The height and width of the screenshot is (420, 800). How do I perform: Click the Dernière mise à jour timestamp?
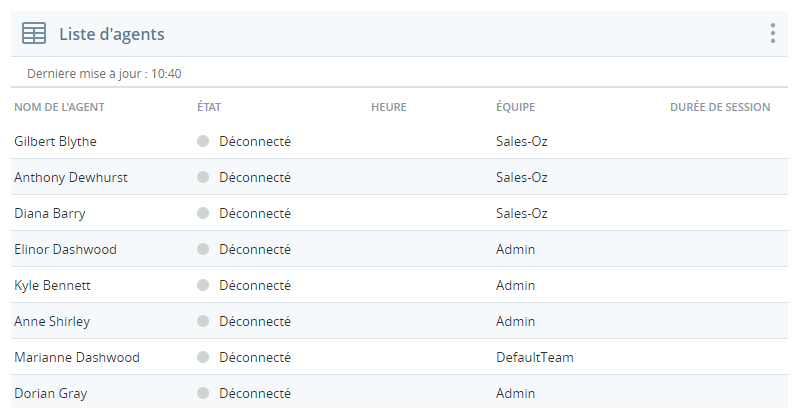tap(104, 73)
